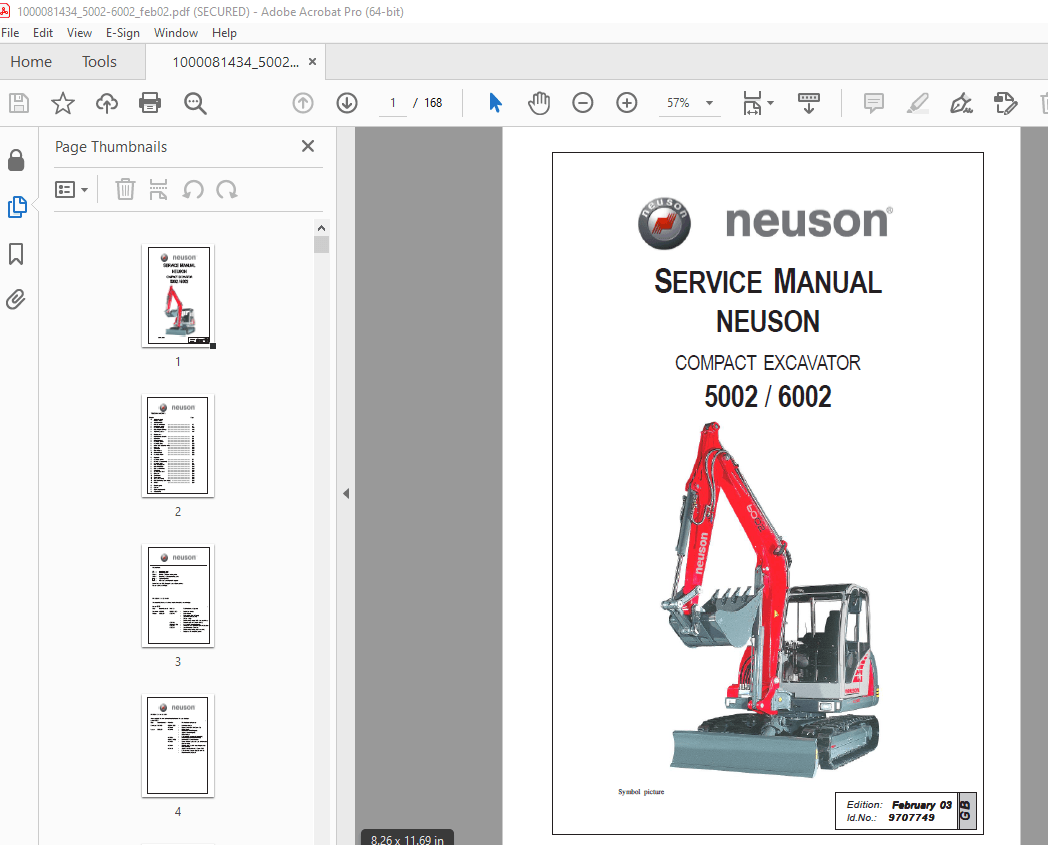Open thumbnail options menu dropdown
The image size is (1048, 845).
pos(72,190)
